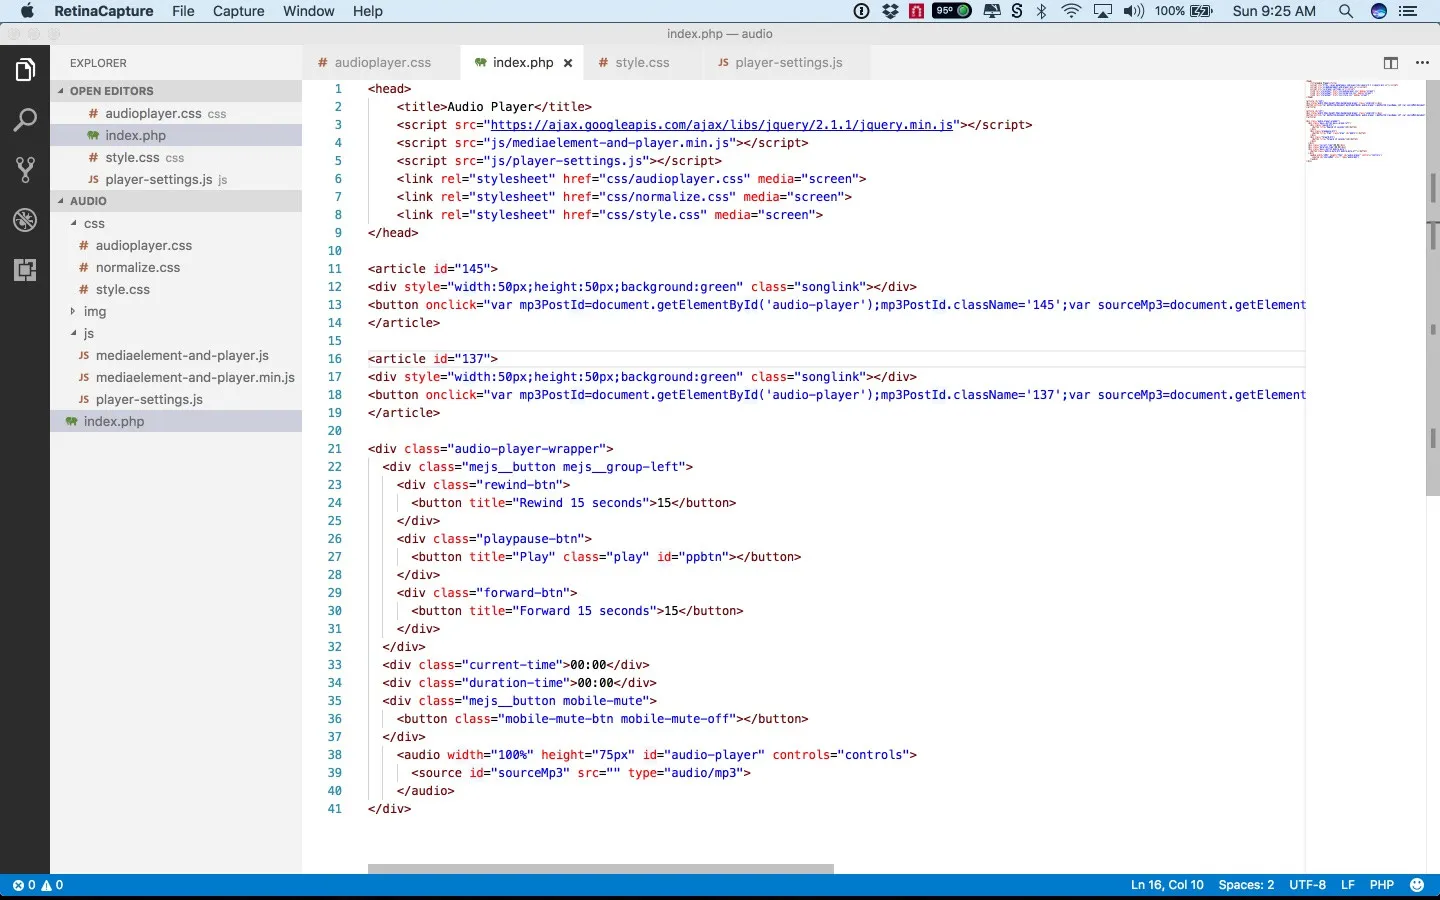This screenshot has width=1440, height=900.
Task: Click the feedback smiley in status bar
Action: click(x=1416, y=885)
